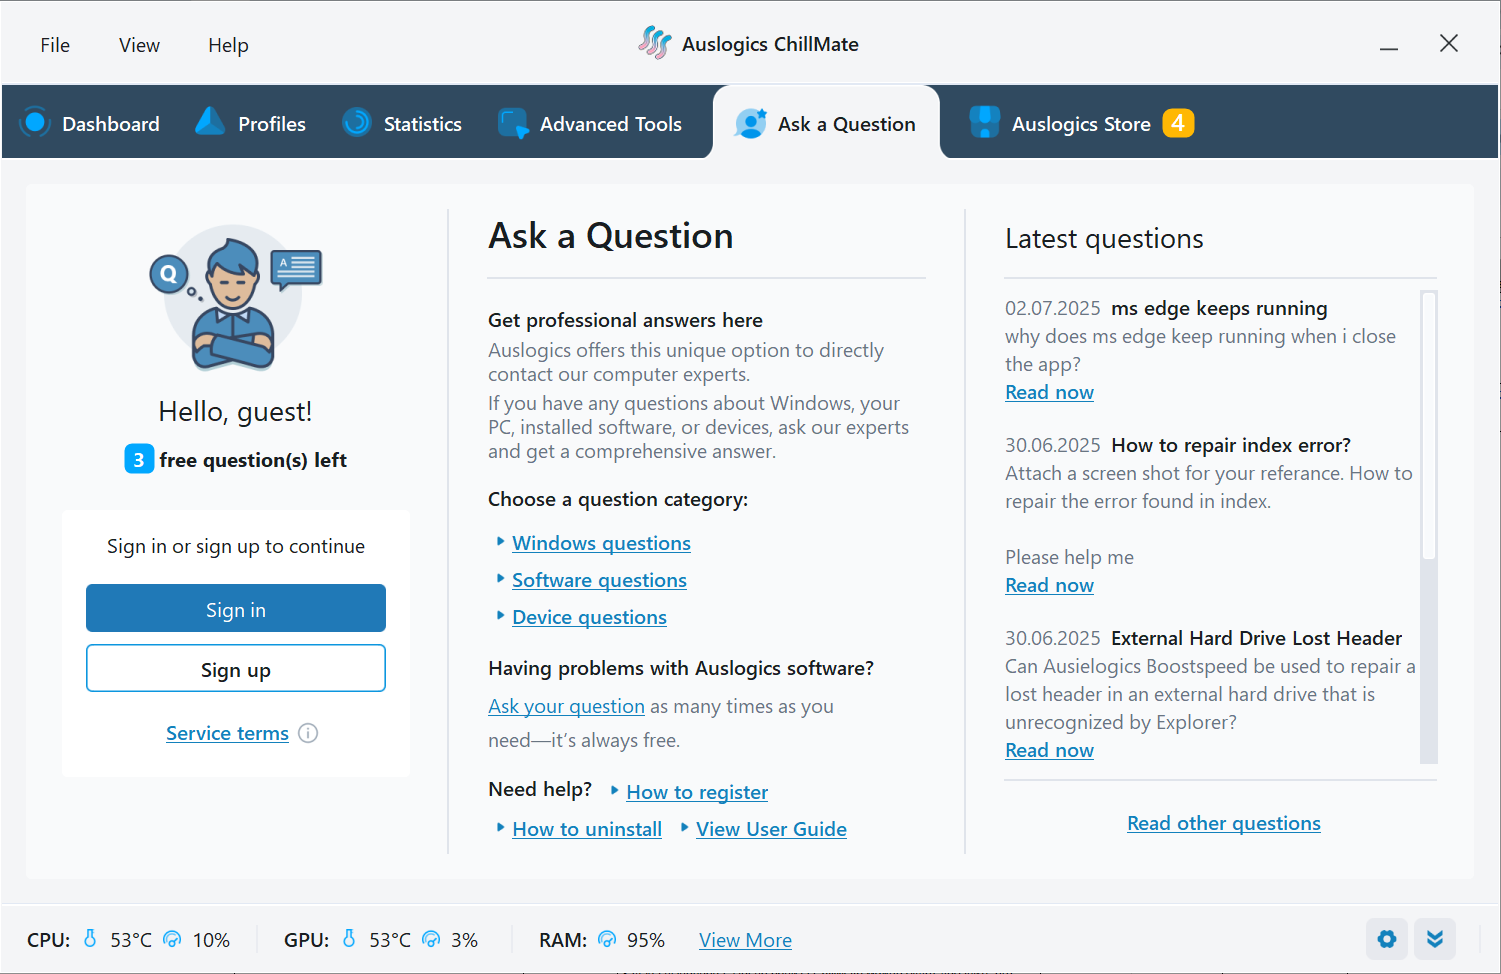Click the guest avatar illustration

tap(236, 299)
